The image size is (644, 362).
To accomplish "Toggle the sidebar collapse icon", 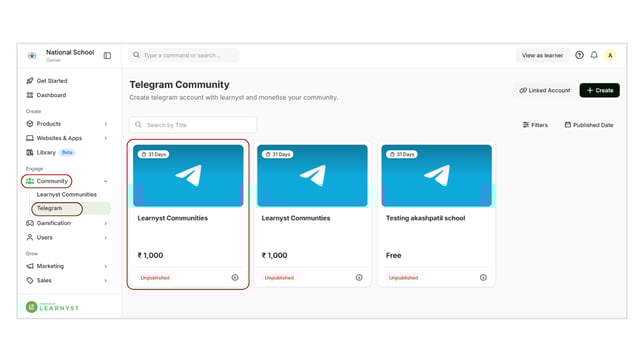I will 107,55.
